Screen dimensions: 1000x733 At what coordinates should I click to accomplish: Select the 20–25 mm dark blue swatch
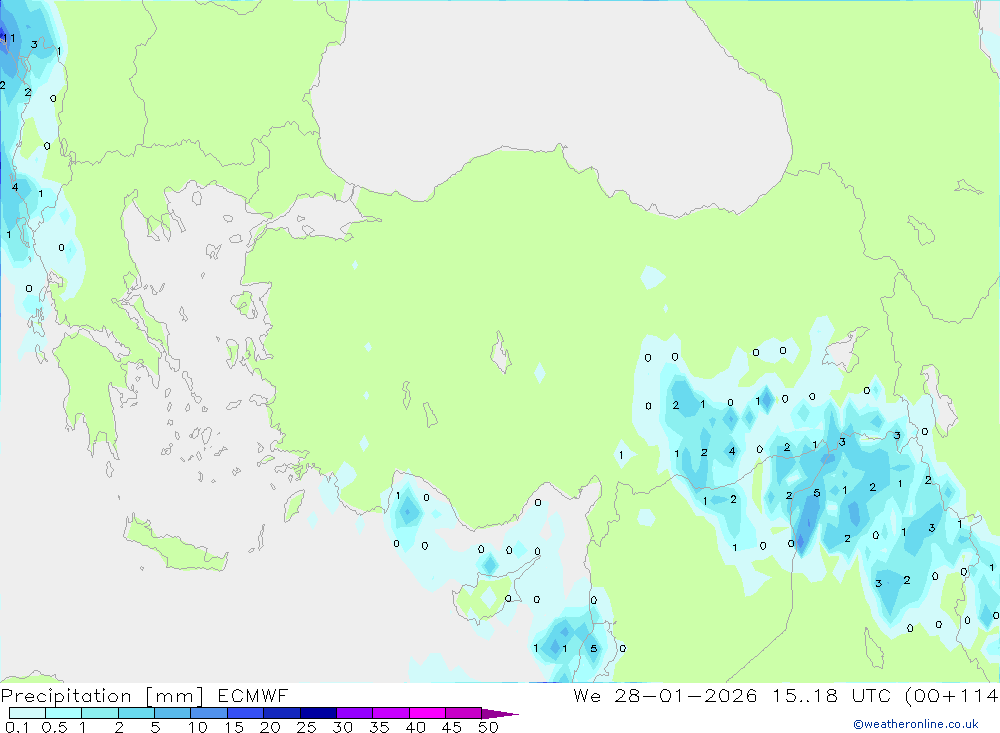[281, 713]
